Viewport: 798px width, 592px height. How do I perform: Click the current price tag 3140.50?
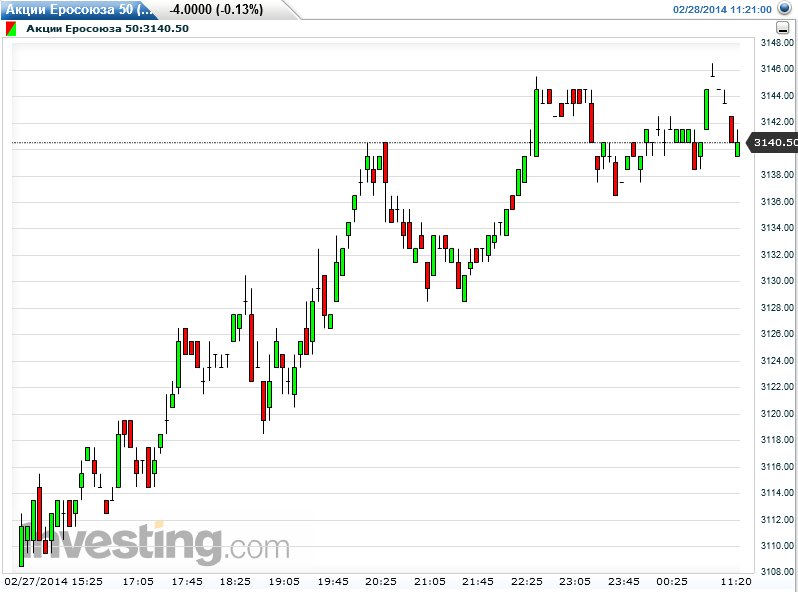coord(775,143)
